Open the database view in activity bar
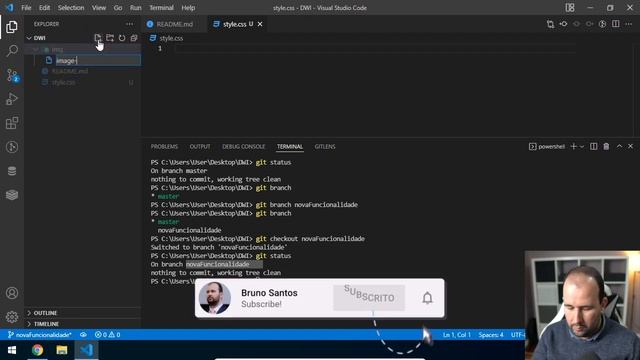The height and width of the screenshot is (360, 640). (x=12, y=171)
